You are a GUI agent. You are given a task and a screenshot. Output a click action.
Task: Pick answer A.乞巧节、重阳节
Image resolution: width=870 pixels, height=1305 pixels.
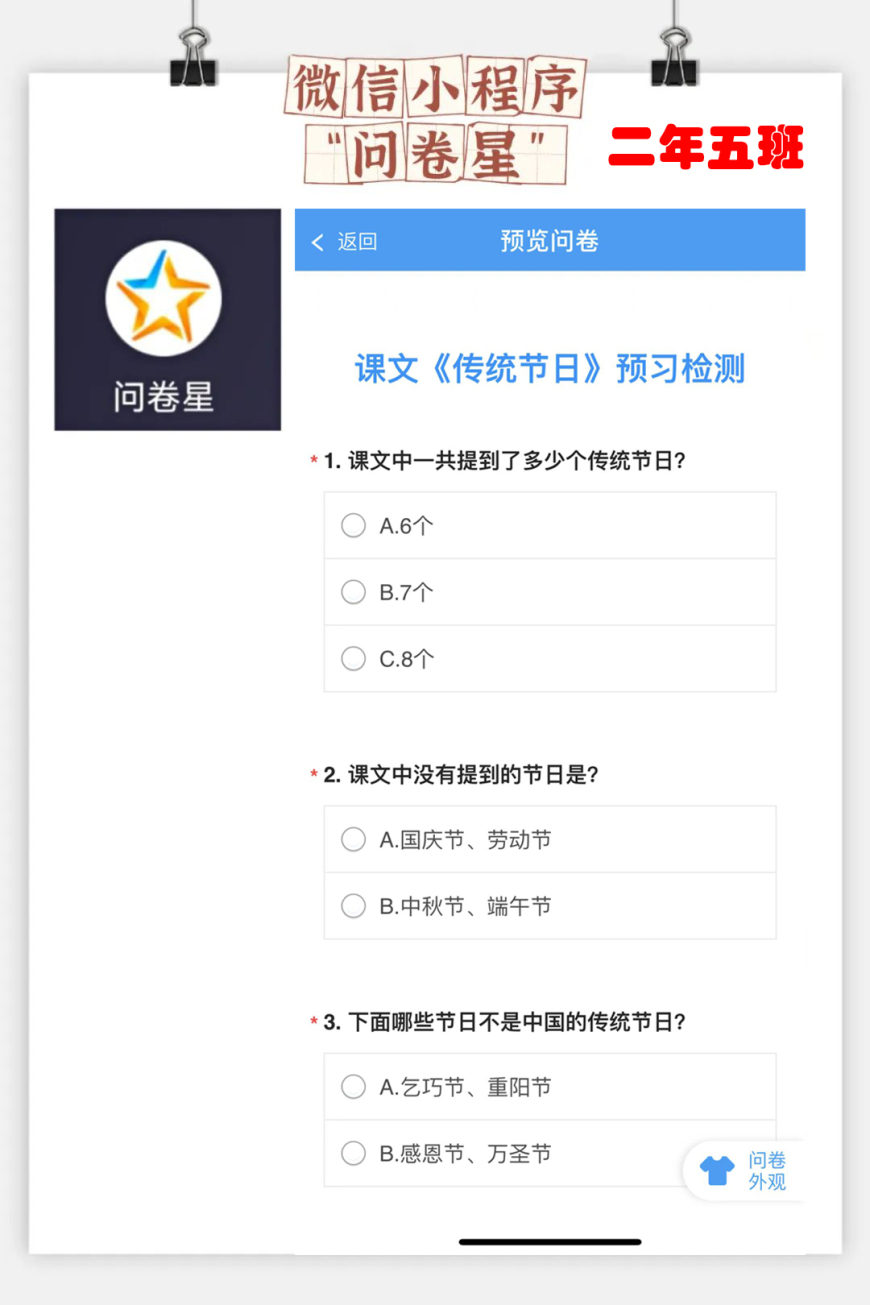[353, 1086]
